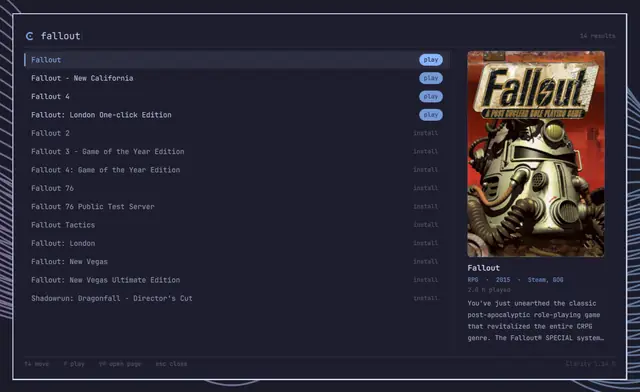Click install for Fallout 3 - Game of the Year Edition
The height and width of the screenshot is (392, 640).
pos(425,151)
